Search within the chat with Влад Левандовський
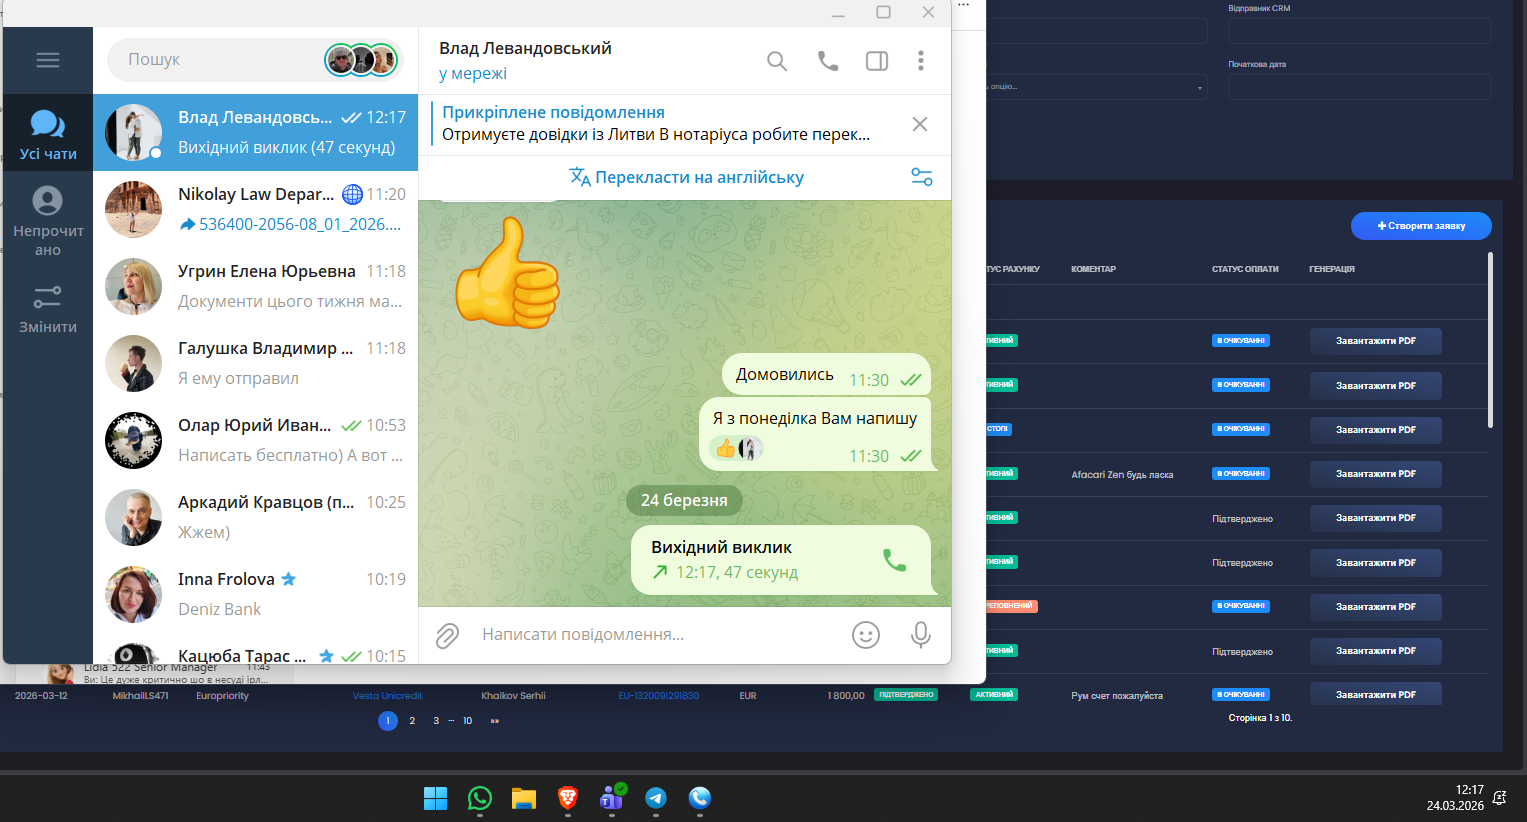1527x822 pixels. (x=777, y=61)
